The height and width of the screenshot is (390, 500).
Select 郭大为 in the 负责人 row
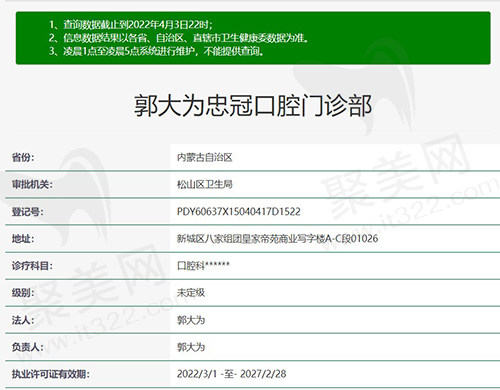pyautogui.click(x=191, y=347)
